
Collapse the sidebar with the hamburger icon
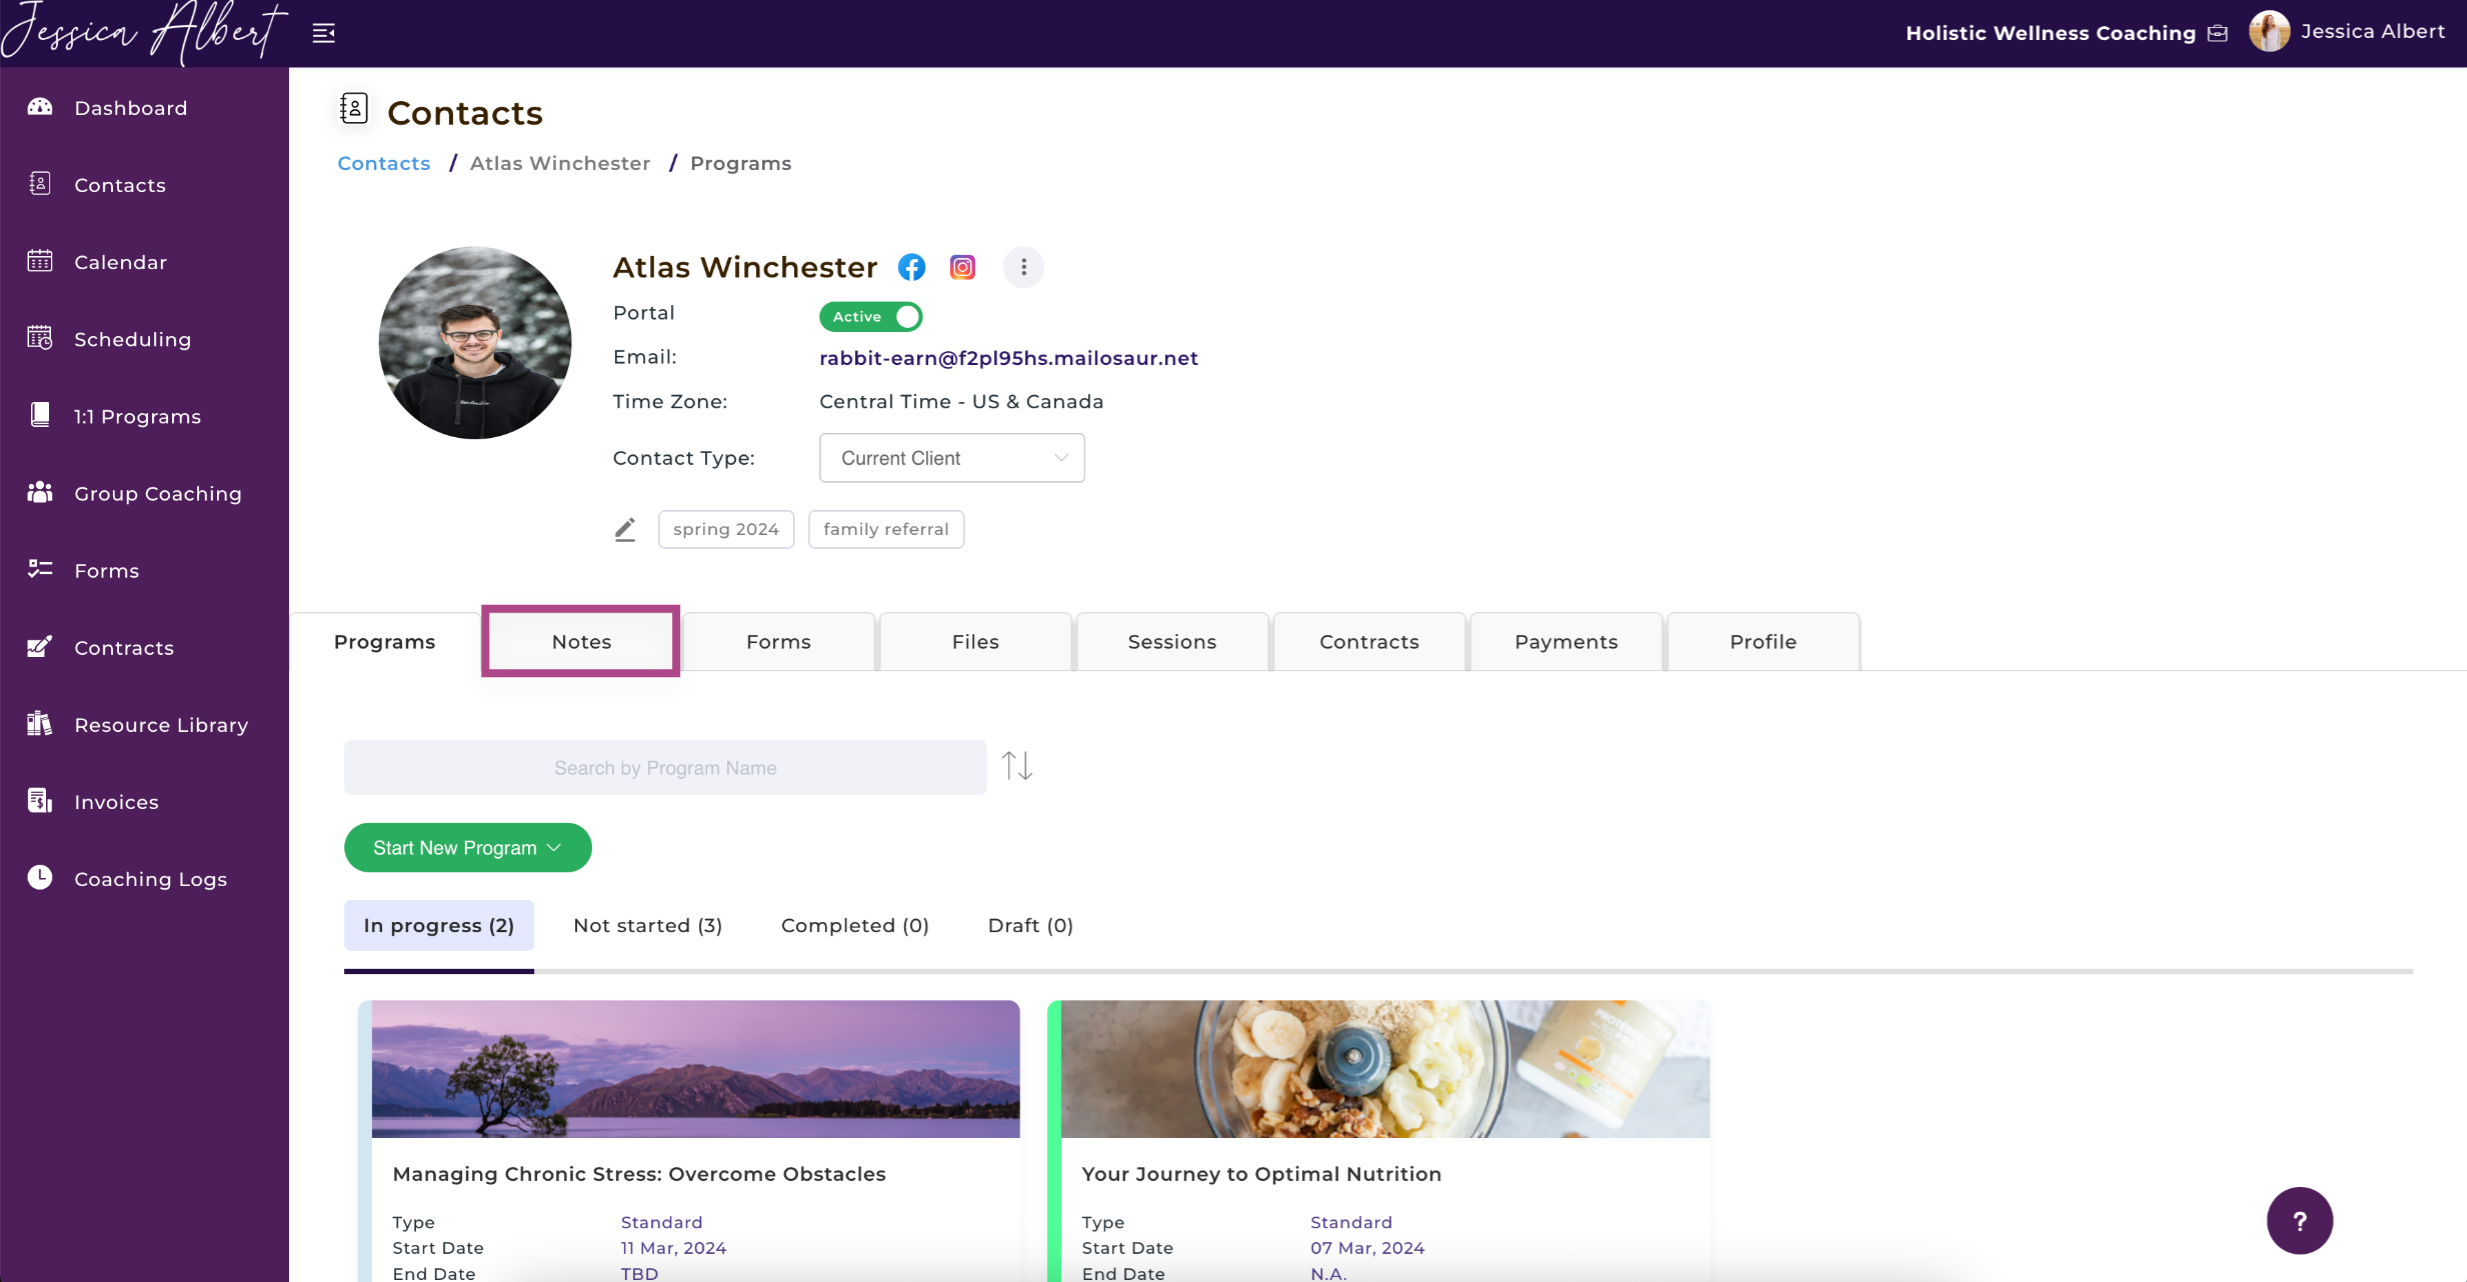(324, 33)
